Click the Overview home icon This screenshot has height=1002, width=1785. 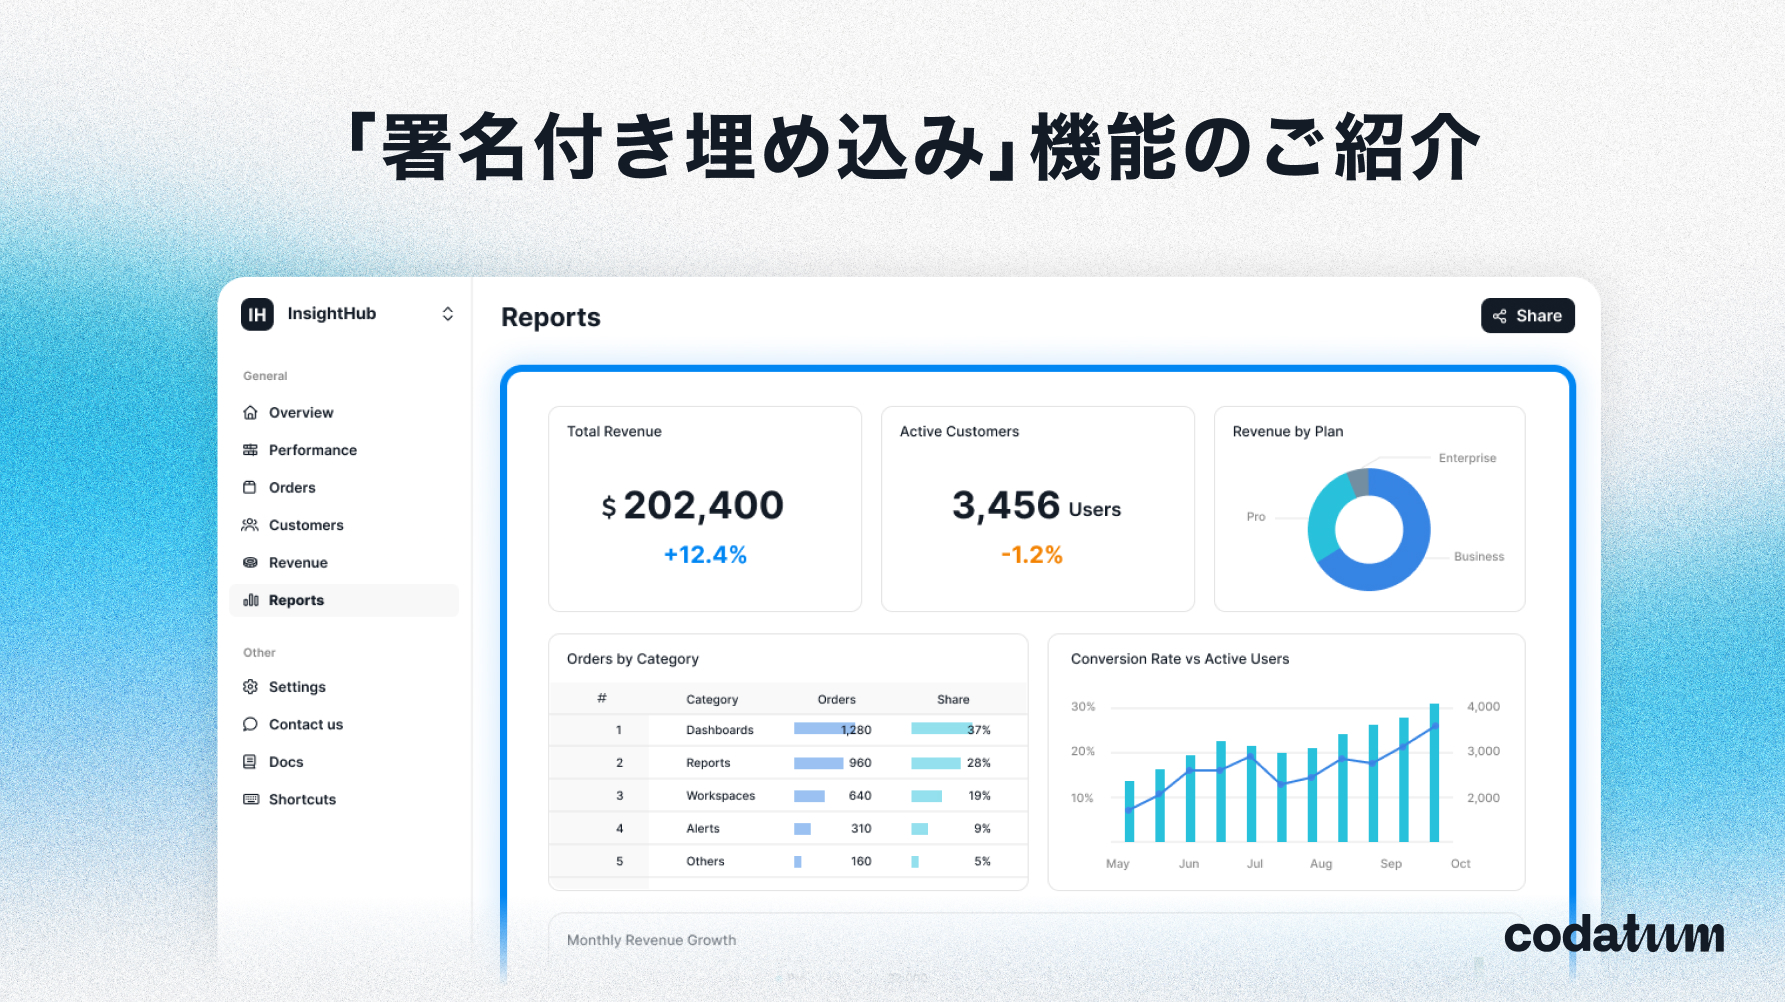click(x=250, y=413)
